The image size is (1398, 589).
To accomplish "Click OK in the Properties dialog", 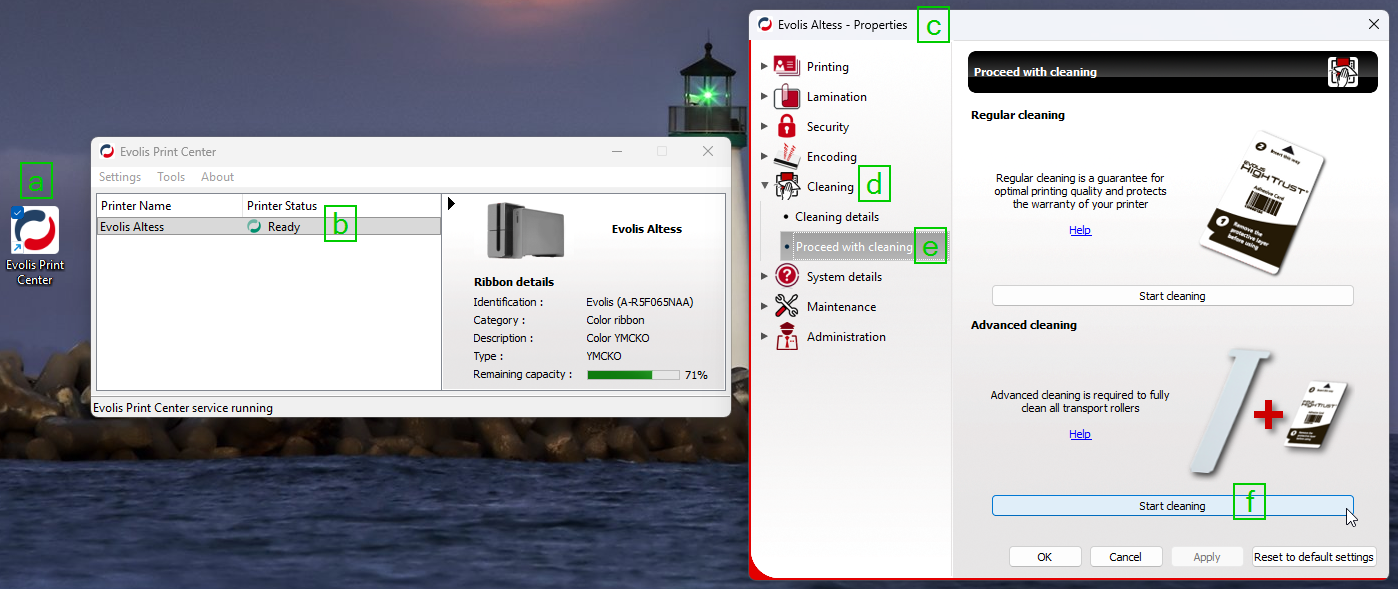I will click(x=1045, y=557).
